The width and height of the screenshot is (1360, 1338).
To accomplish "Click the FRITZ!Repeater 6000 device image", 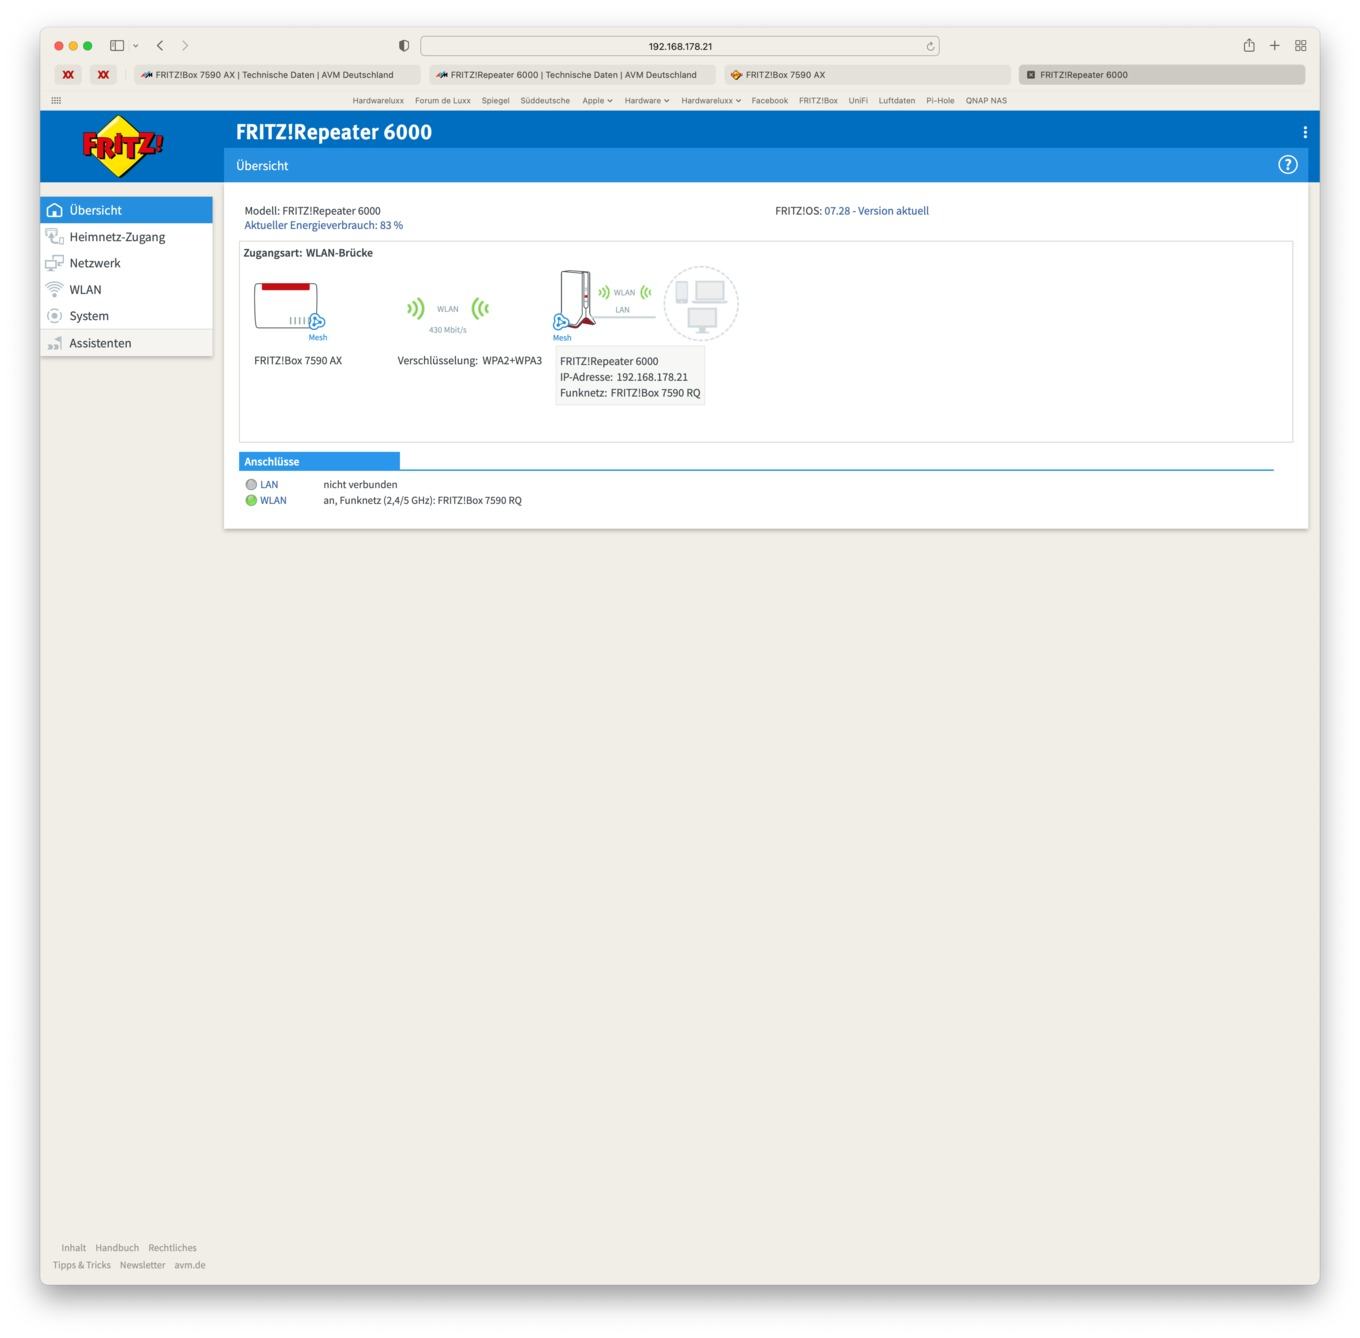I will [x=577, y=298].
